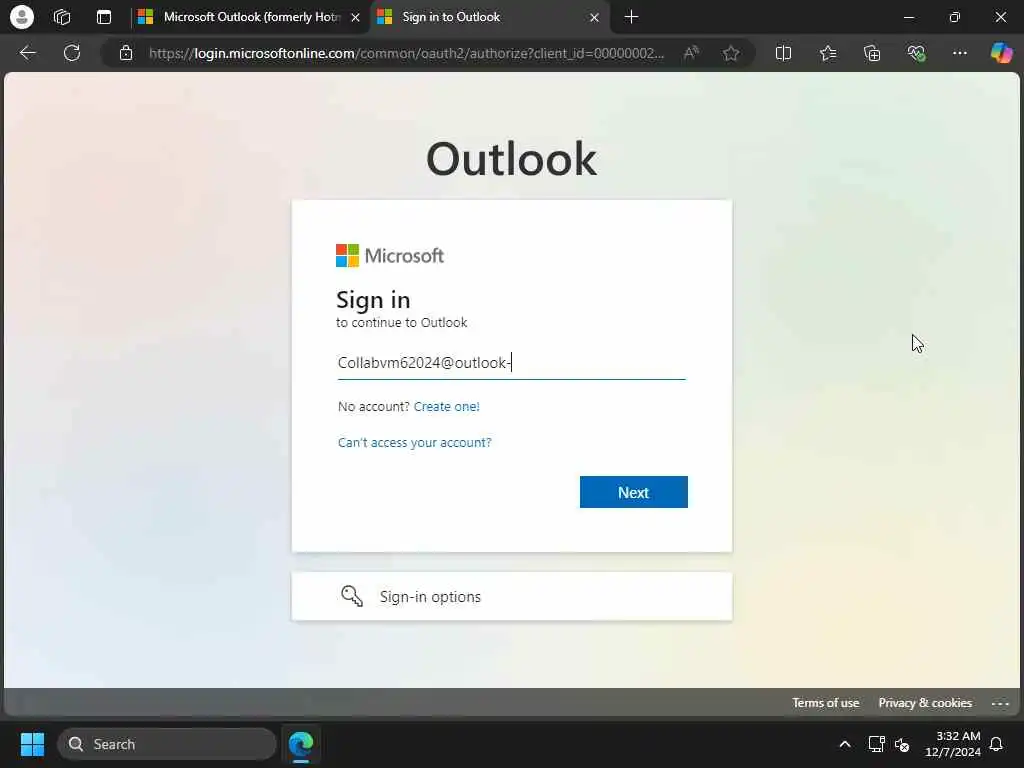The image size is (1024, 768).
Task: Open the browser profile icon
Action: [22, 17]
